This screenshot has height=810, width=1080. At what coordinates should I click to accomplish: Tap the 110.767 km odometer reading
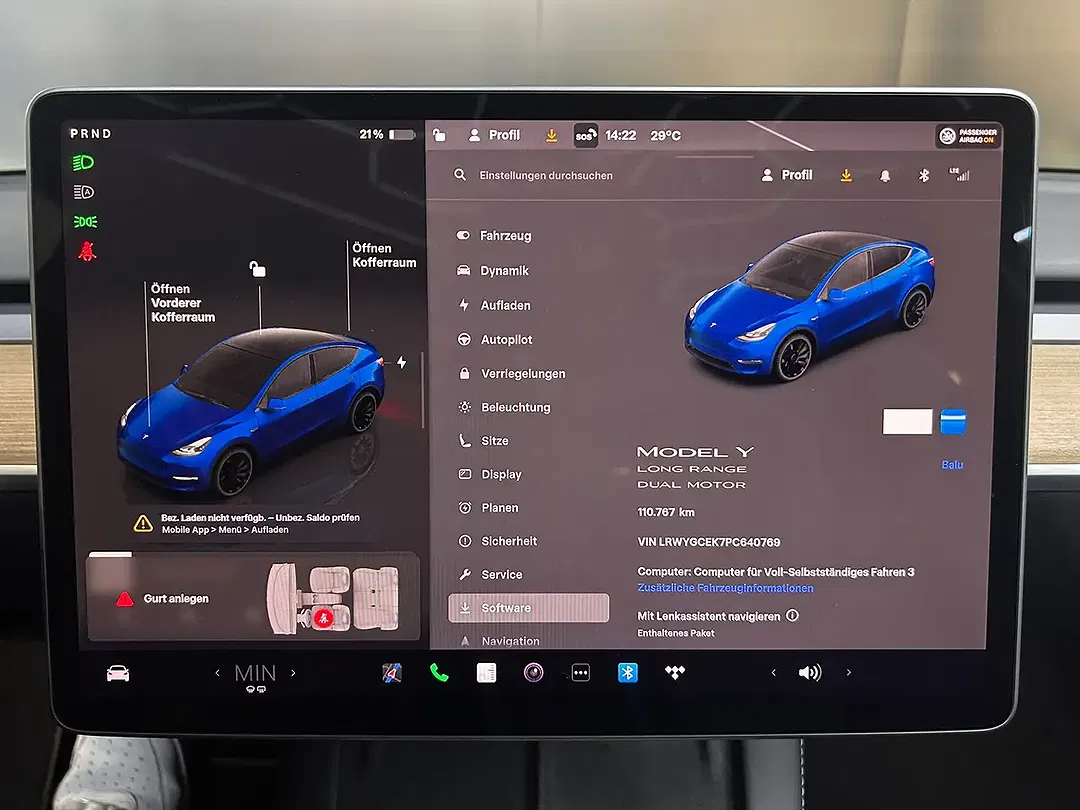pyautogui.click(x=666, y=512)
